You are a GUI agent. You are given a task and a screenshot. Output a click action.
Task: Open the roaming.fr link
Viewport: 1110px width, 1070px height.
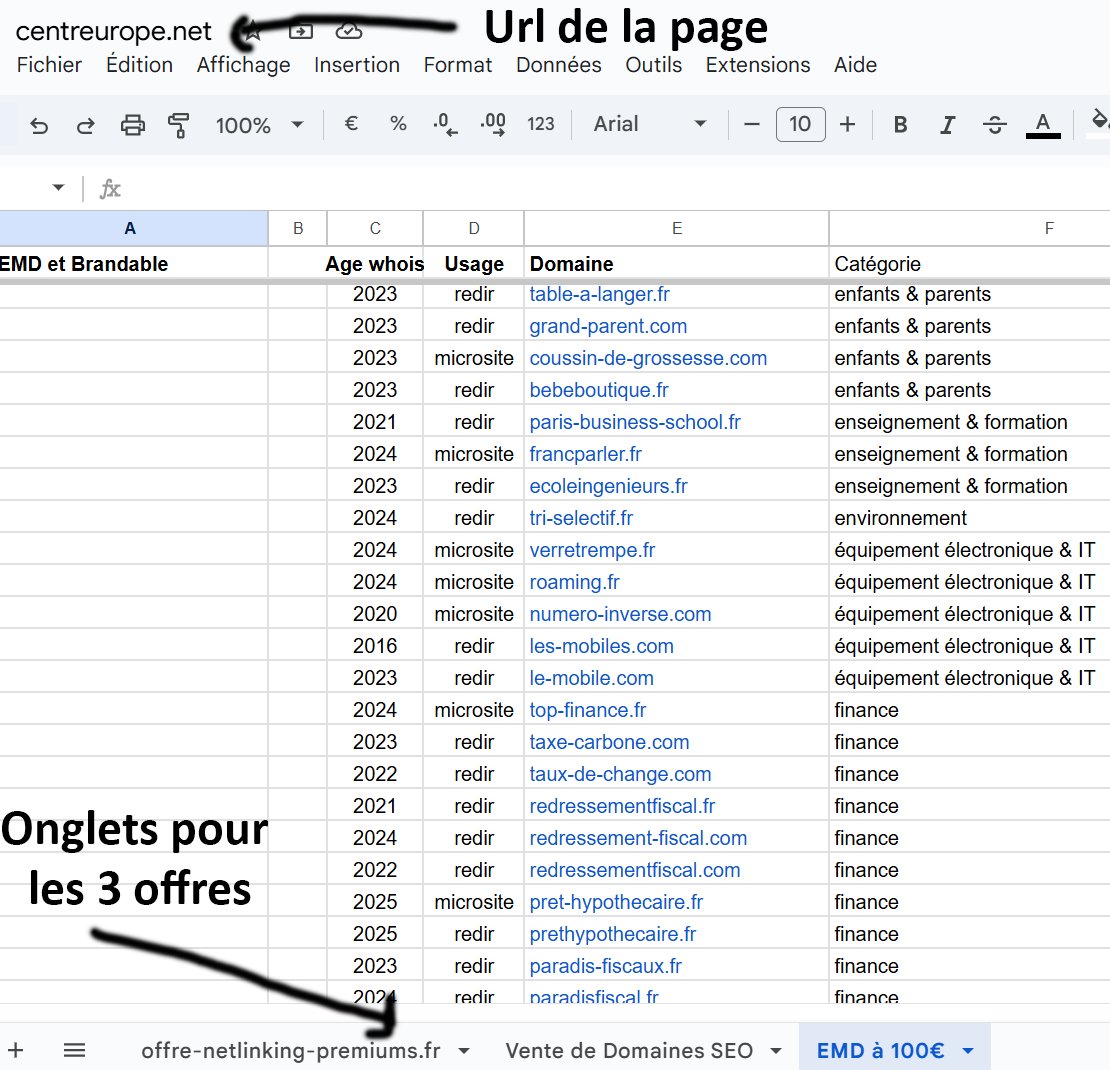(x=574, y=582)
